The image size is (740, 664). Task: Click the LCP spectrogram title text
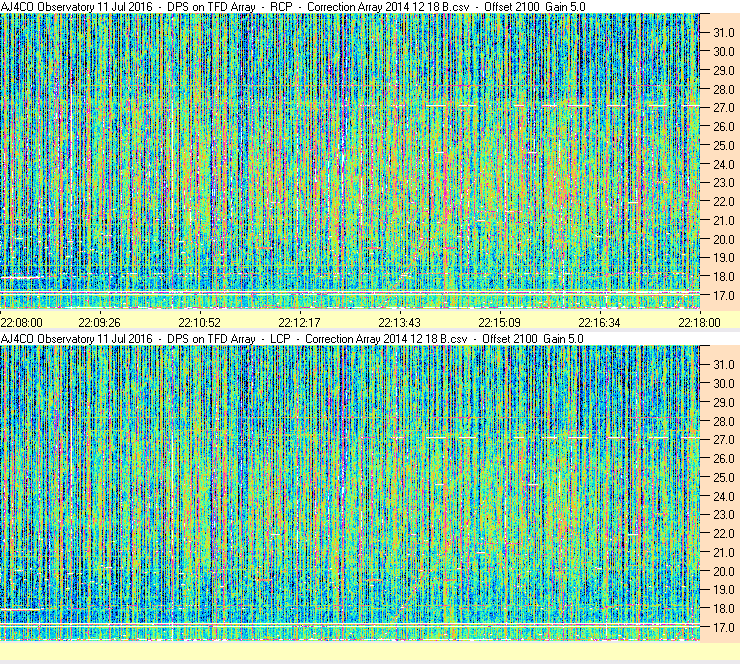(x=292, y=338)
